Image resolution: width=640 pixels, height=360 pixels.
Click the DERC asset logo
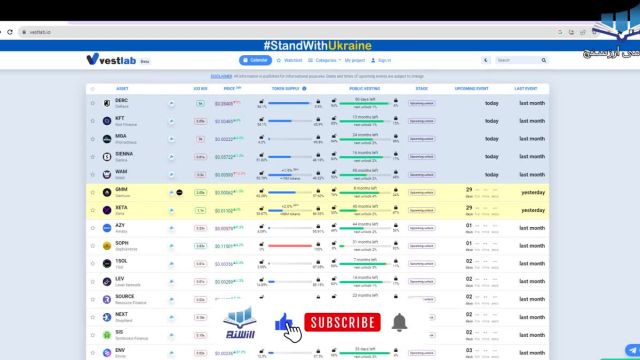(x=107, y=103)
